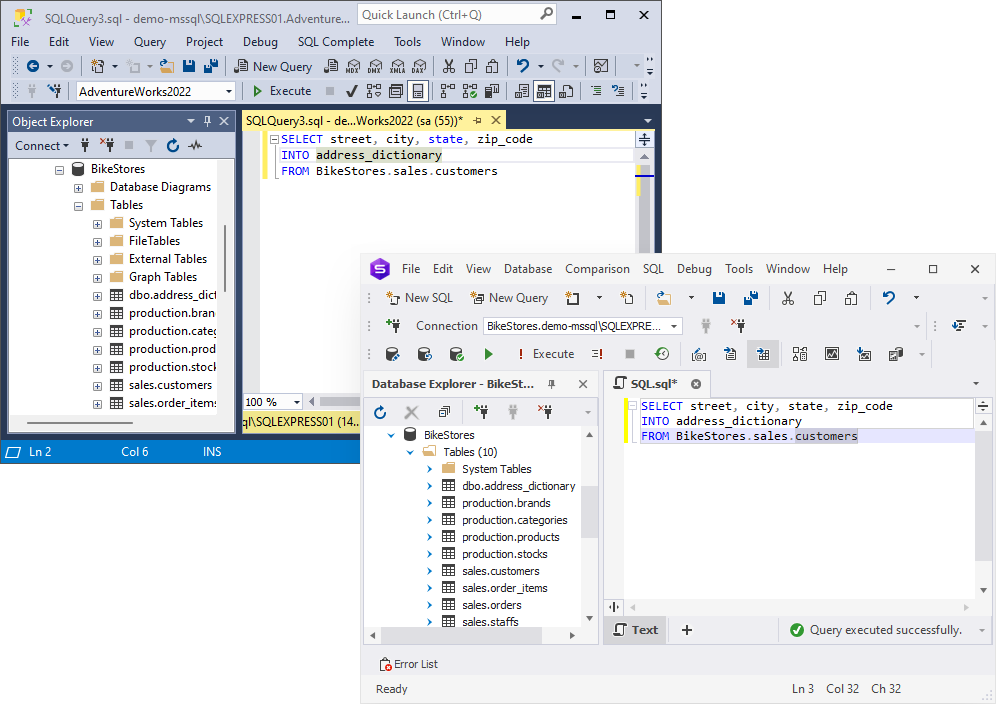The image size is (996, 704).
Task: Refresh Database Explorer in dbForge
Action: [380, 412]
